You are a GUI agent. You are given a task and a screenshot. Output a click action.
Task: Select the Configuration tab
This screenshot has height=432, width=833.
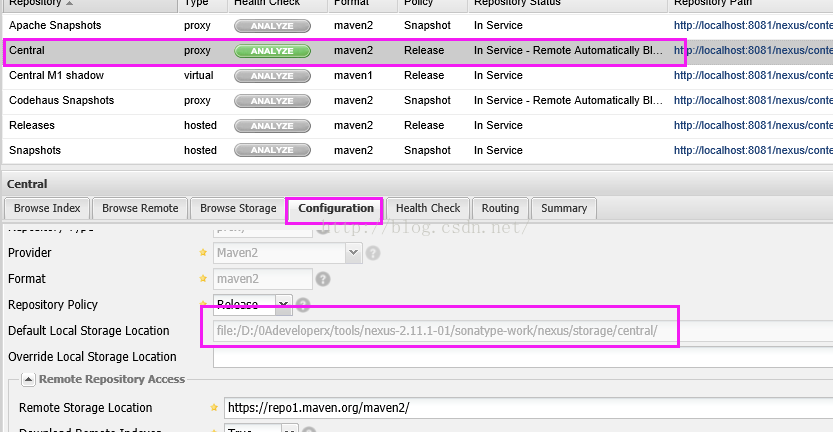tap(336, 208)
